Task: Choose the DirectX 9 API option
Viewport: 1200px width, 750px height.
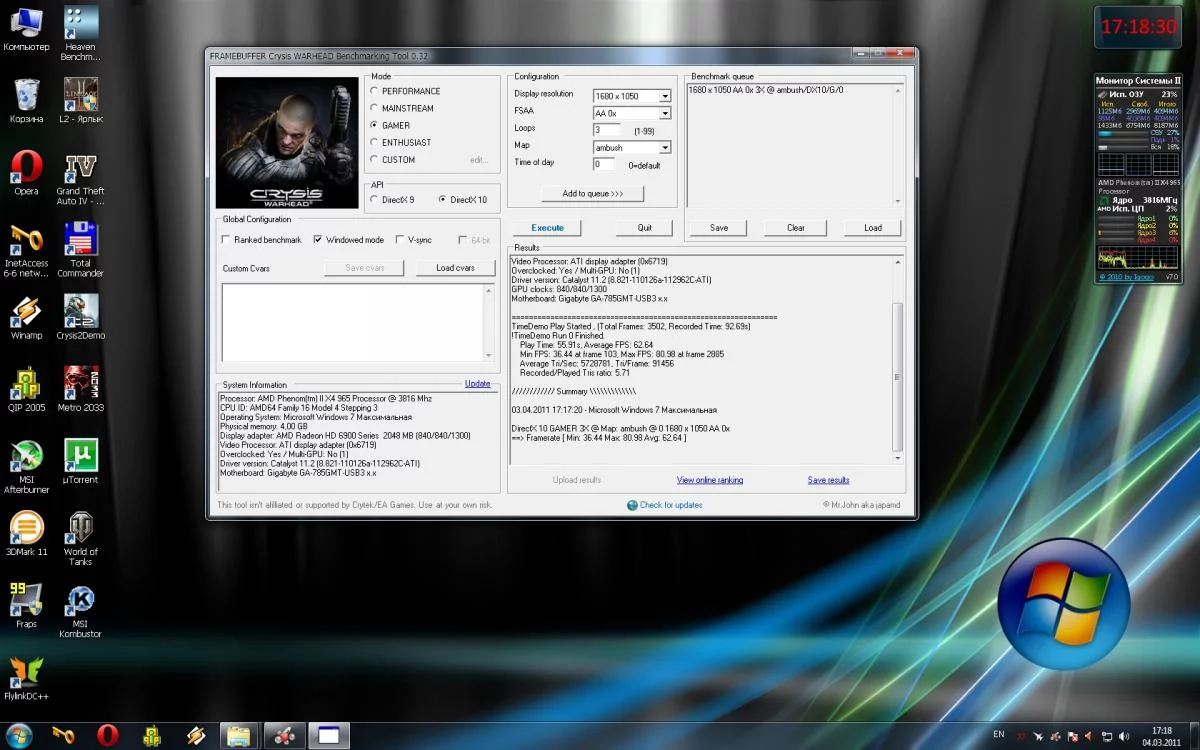Action: [375, 200]
